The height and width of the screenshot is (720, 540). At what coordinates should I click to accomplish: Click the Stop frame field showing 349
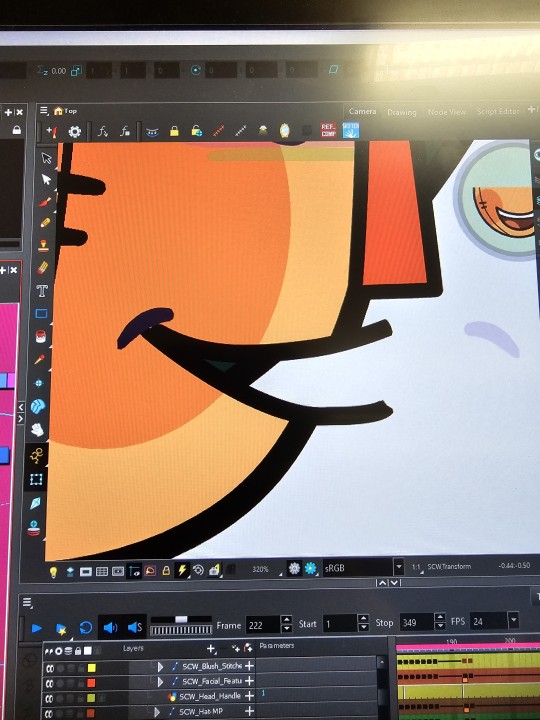coord(416,623)
